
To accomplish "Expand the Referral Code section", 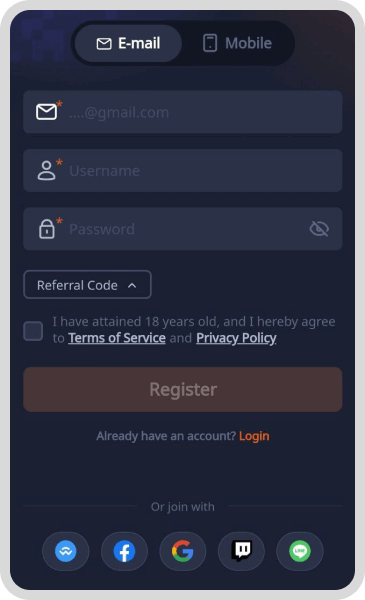I will point(87,285).
